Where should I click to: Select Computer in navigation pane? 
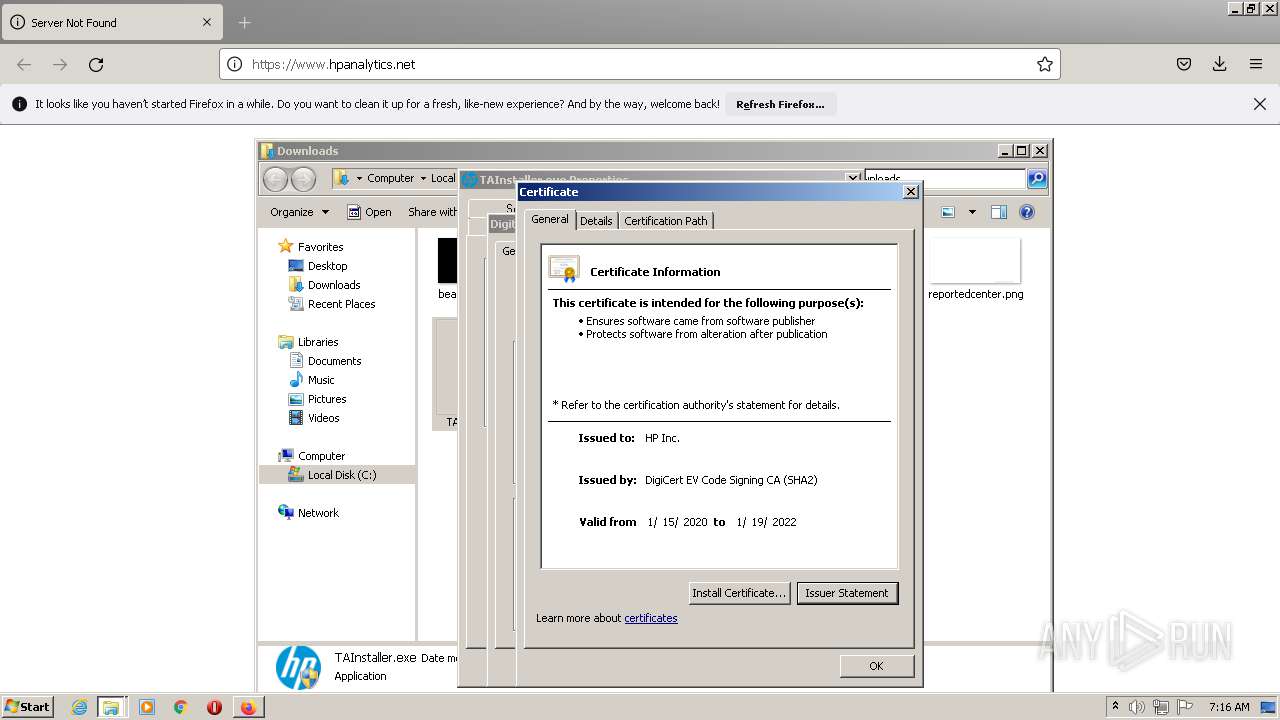321,456
